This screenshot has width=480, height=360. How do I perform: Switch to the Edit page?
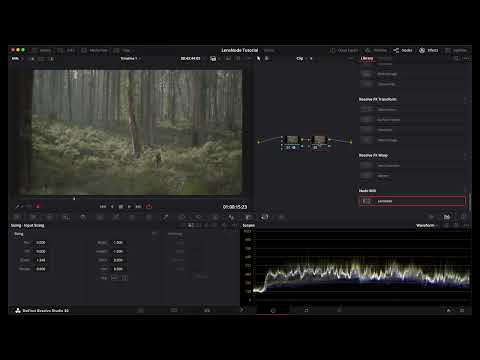coord(207,310)
